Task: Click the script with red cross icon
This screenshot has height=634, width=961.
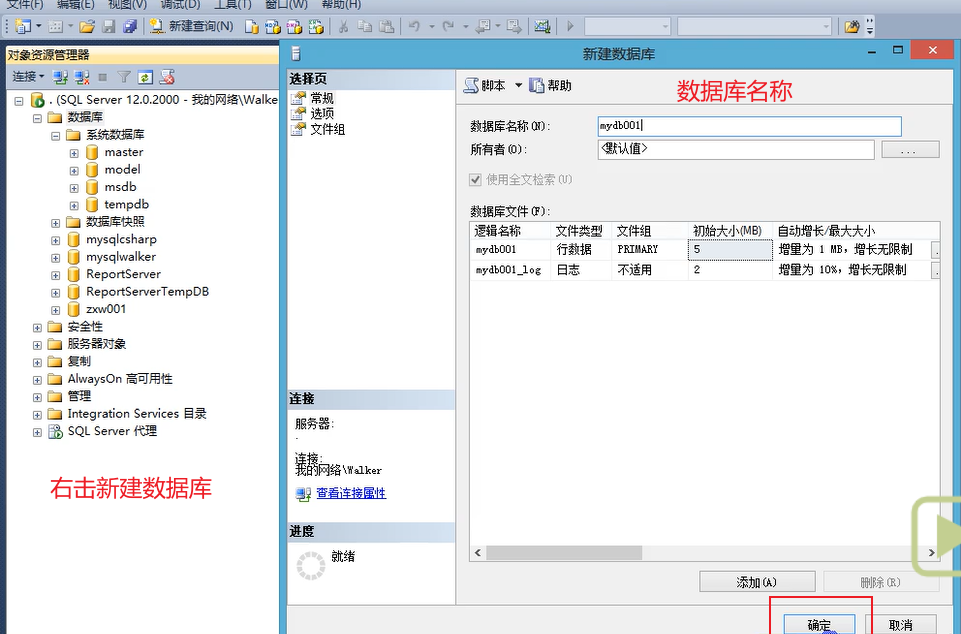Action: [x=167, y=77]
